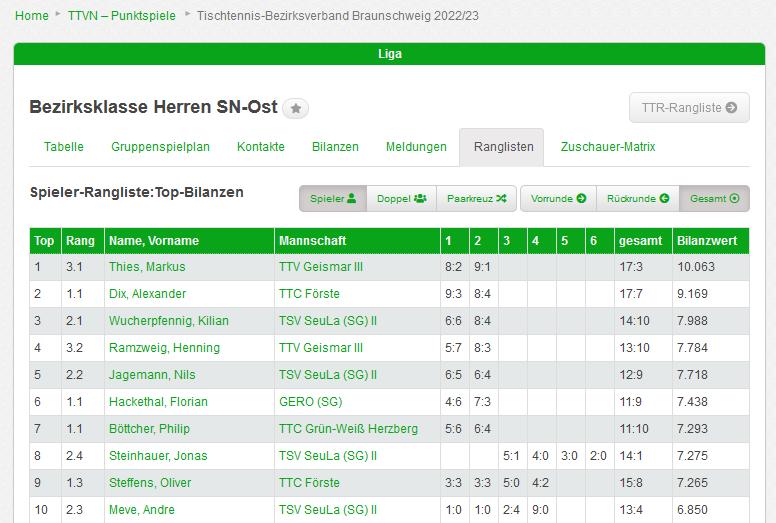Open the Gruppenspielplan tab
Viewport: 776px width, 523px height.
(x=160, y=146)
